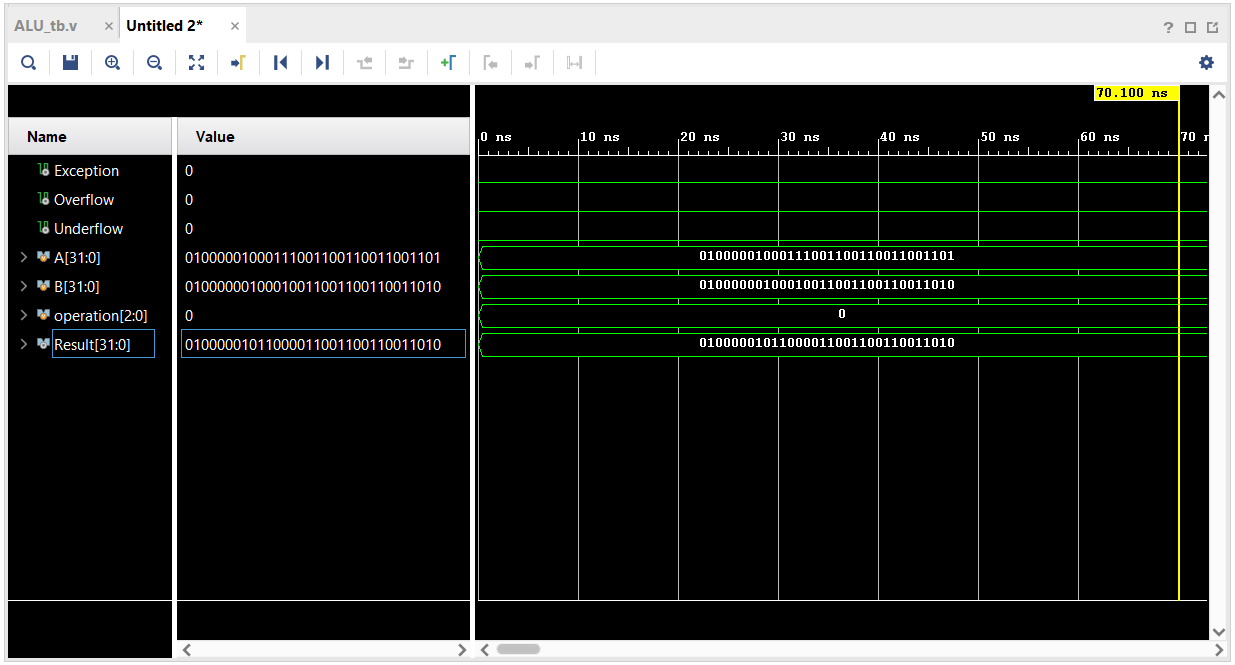Viewport: 1235px width, 665px height.
Task: Add a marker at the cursor
Action: (449, 62)
